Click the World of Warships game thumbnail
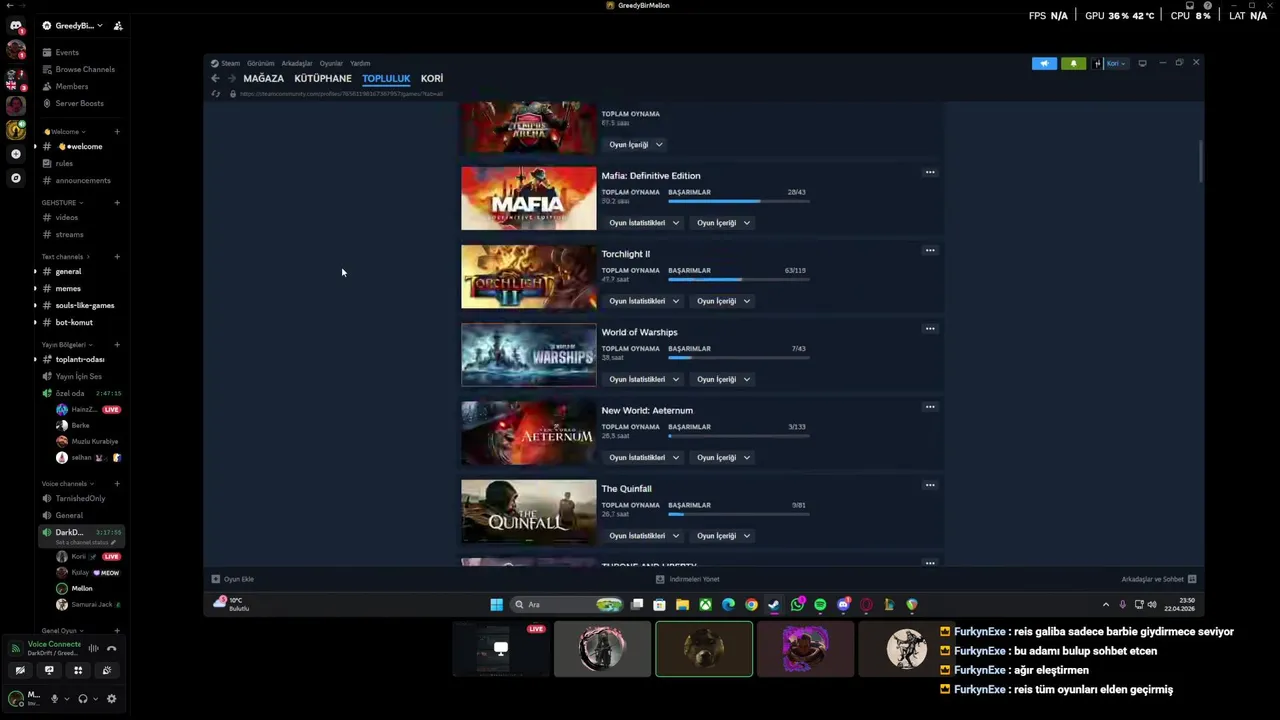Image resolution: width=1280 pixels, height=720 pixels. click(528, 355)
